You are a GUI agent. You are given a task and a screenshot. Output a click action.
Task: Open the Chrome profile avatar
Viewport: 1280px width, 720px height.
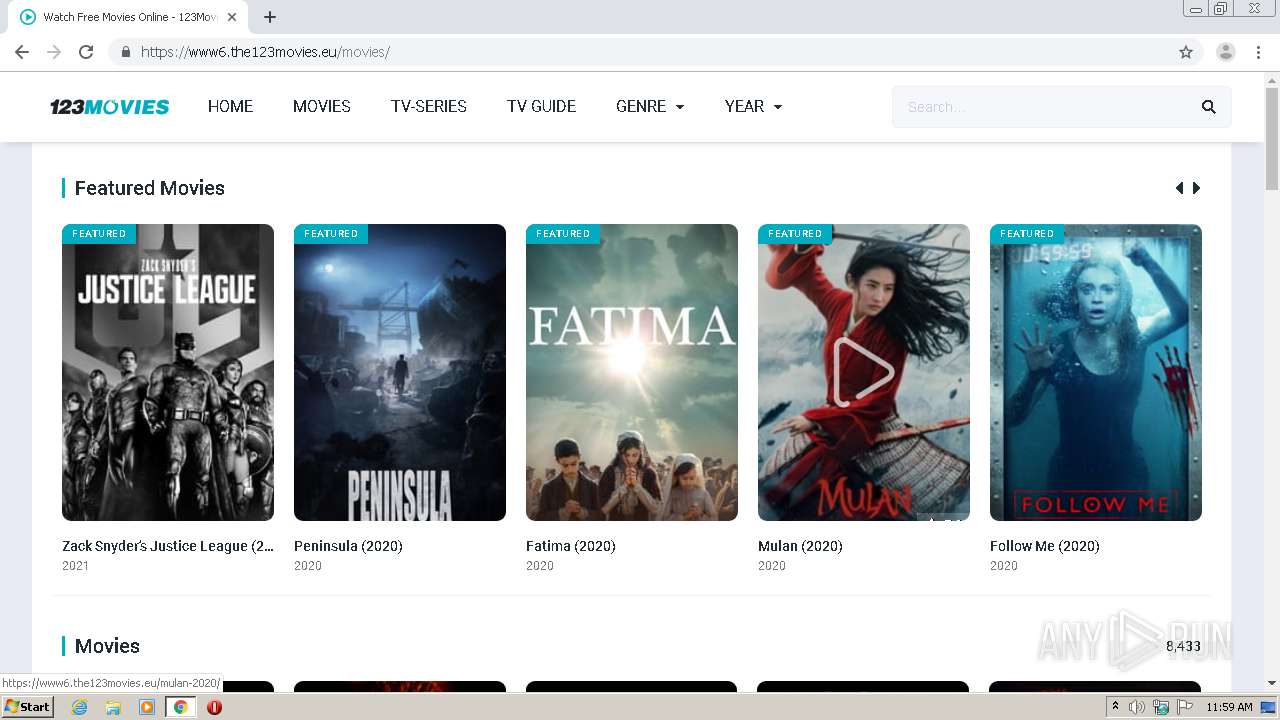click(x=1226, y=52)
